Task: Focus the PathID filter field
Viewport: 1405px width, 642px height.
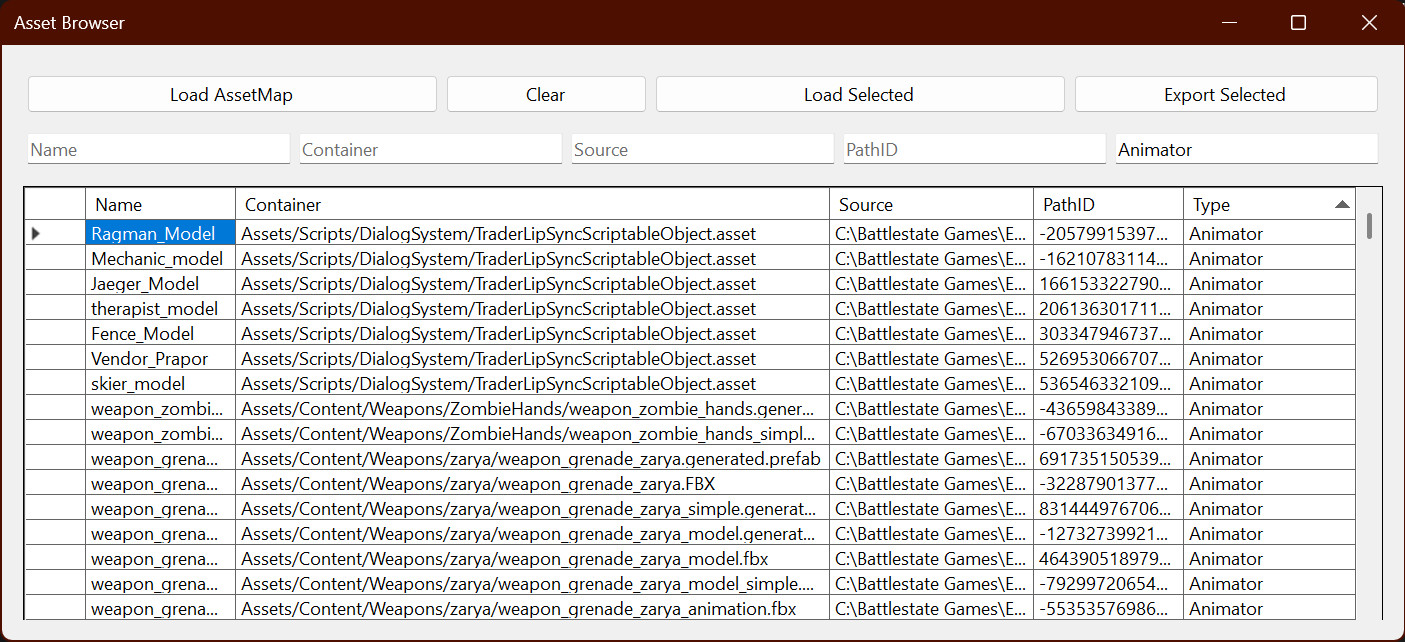Action: 975,149
